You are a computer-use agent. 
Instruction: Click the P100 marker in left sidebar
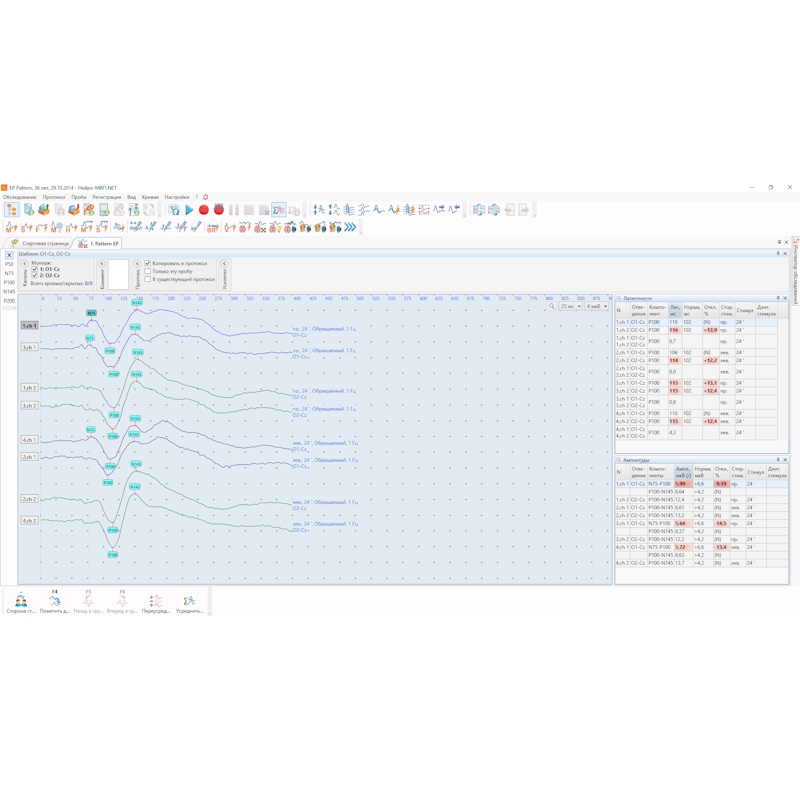[x=9, y=282]
